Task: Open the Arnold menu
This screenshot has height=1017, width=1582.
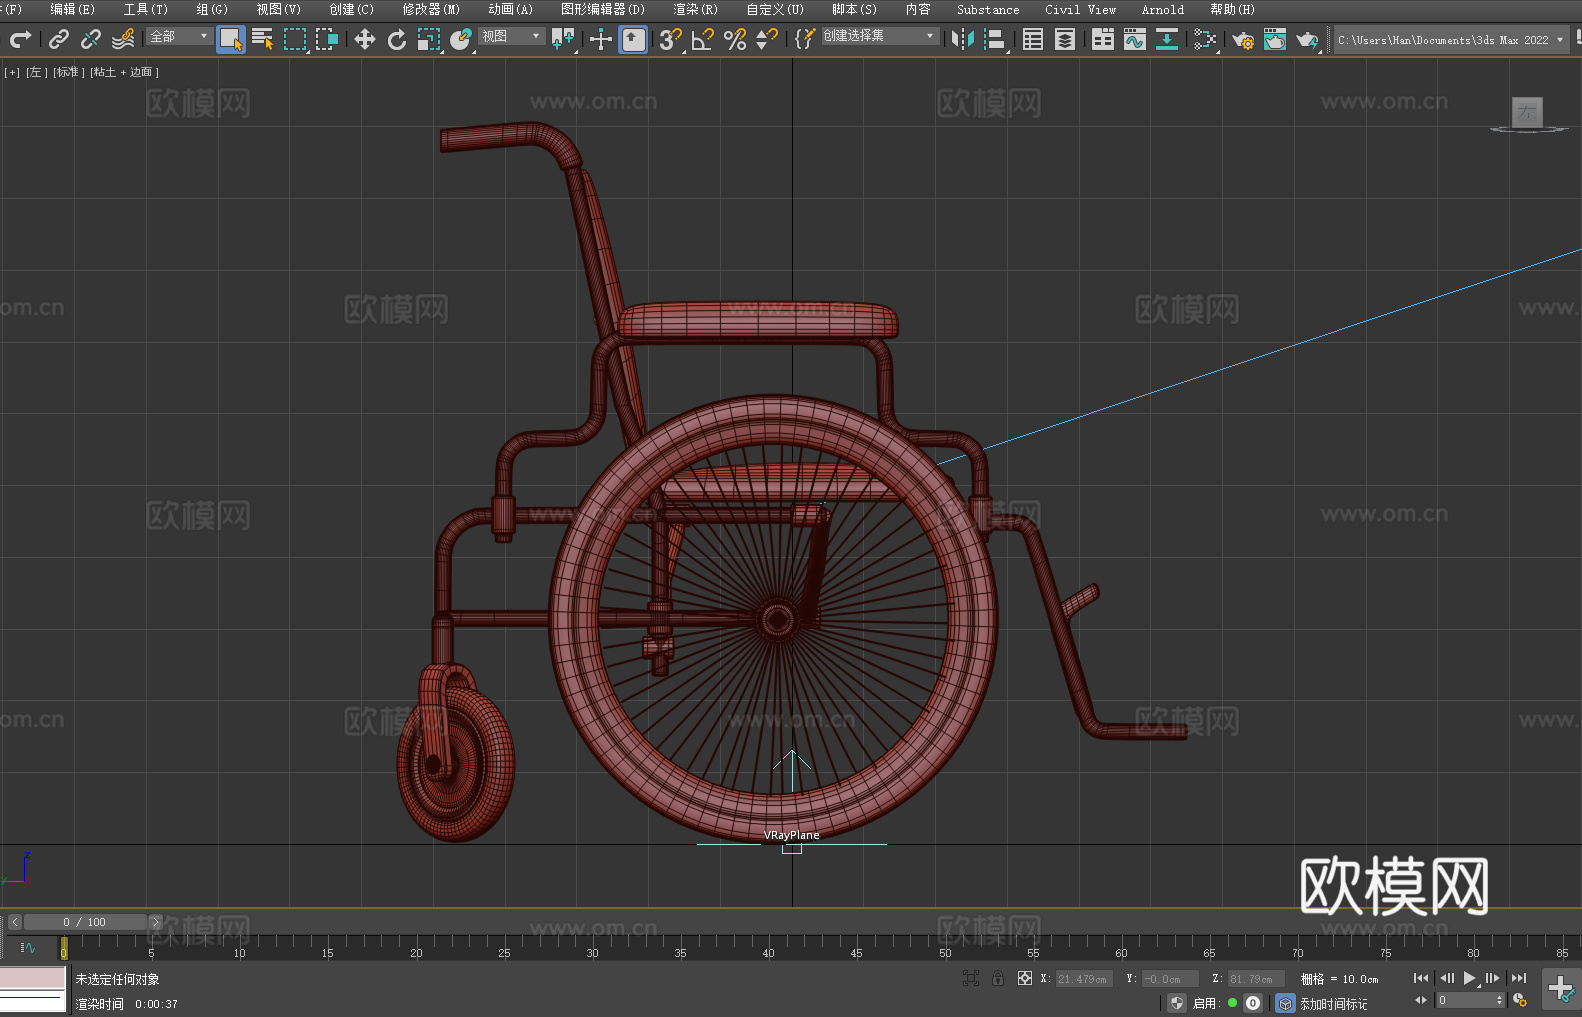Action: pos(1162,9)
